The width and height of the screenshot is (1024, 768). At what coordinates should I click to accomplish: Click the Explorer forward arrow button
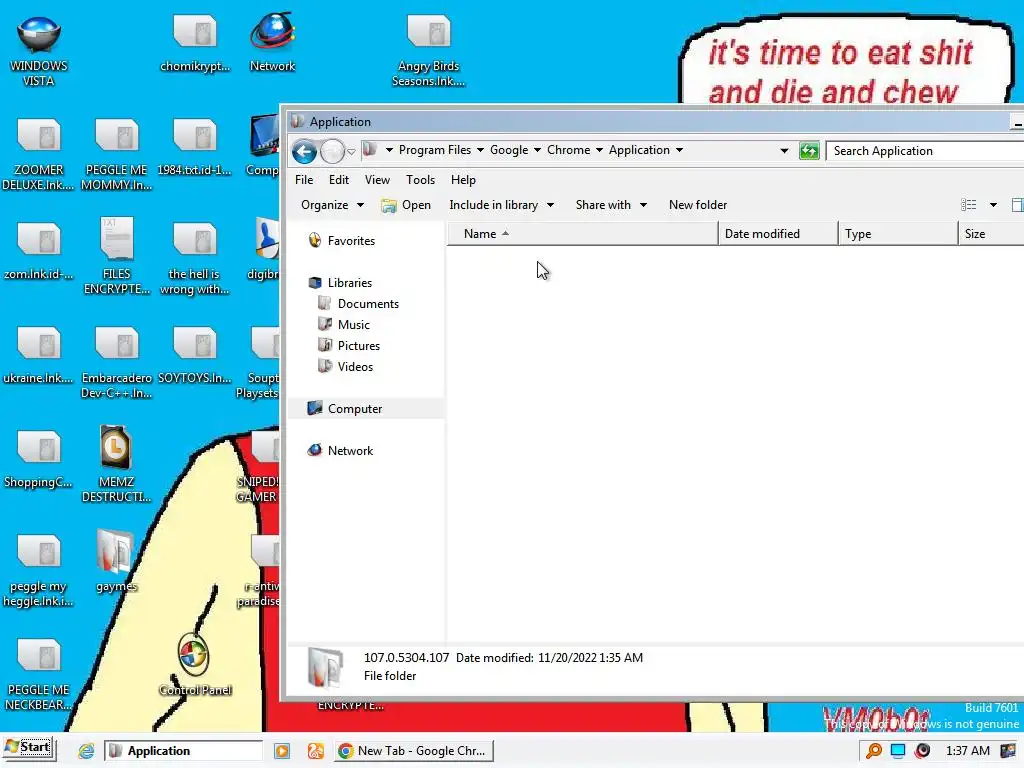pyautogui.click(x=332, y=152)
